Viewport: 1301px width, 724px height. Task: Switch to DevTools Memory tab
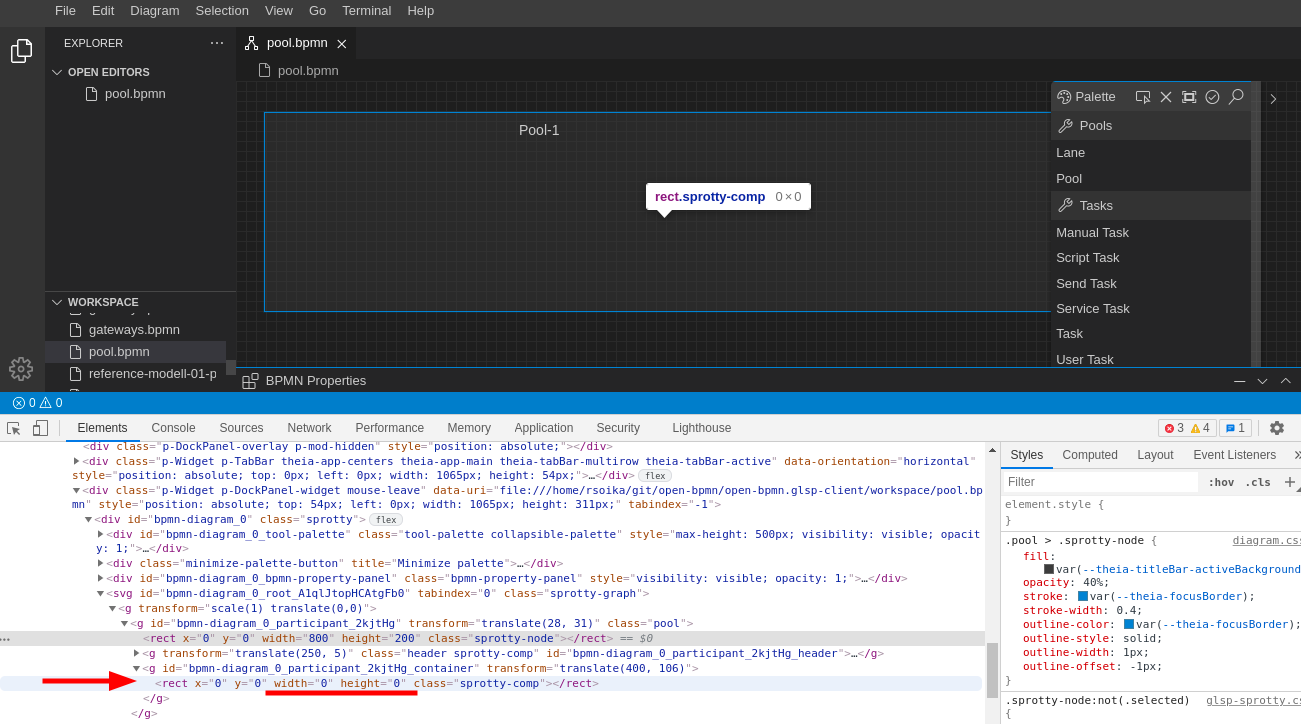[469, 428]
